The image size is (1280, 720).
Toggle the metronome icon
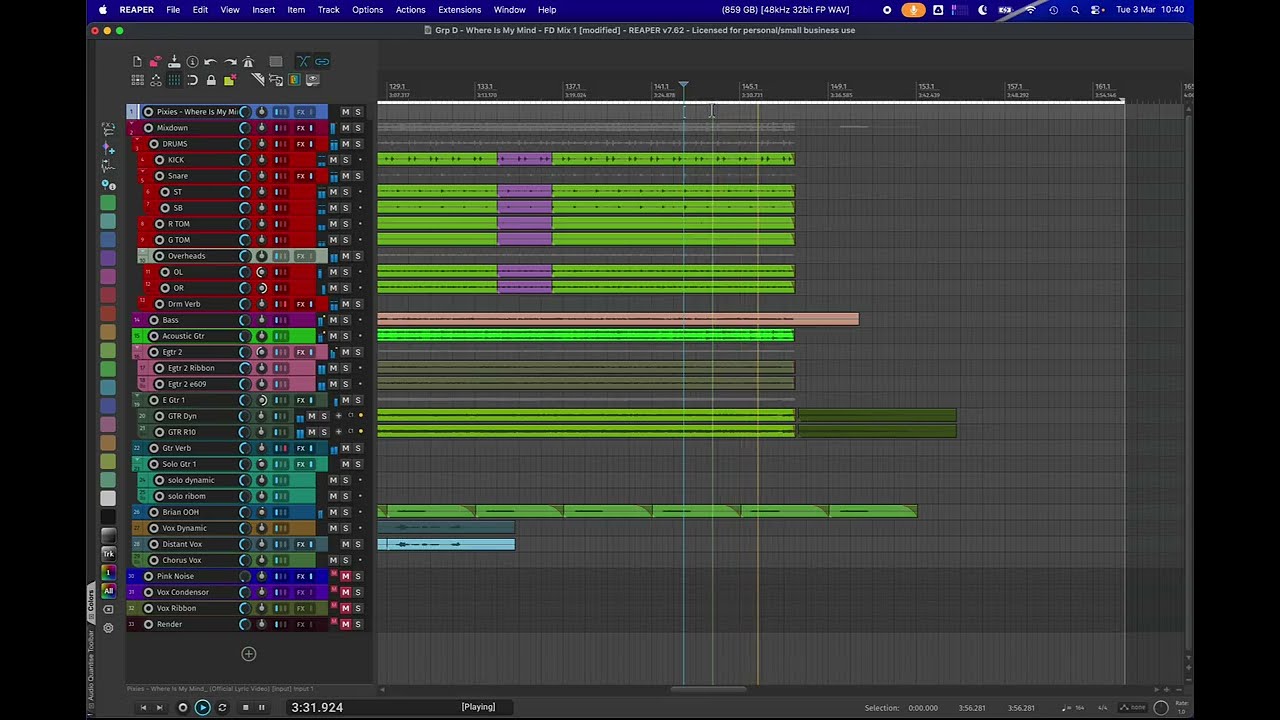click(x=248, y=62)
